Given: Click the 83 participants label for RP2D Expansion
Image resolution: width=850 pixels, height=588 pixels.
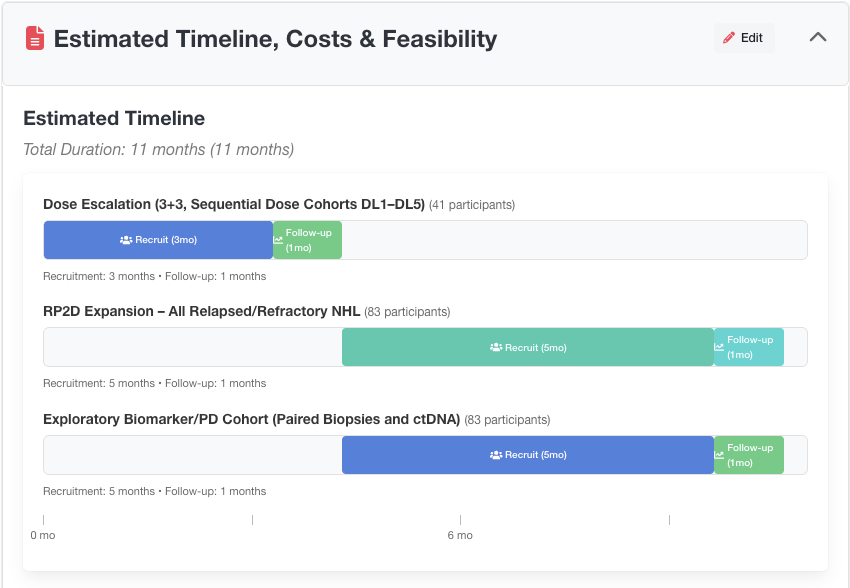Looking at the screenshot, I should pos(407,312).
